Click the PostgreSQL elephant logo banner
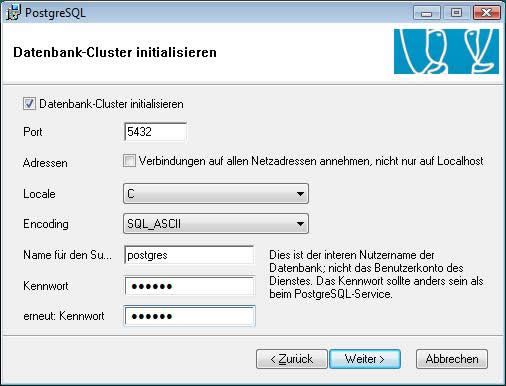The width and height of the screenshot is (506, 386). coord(446,51)
